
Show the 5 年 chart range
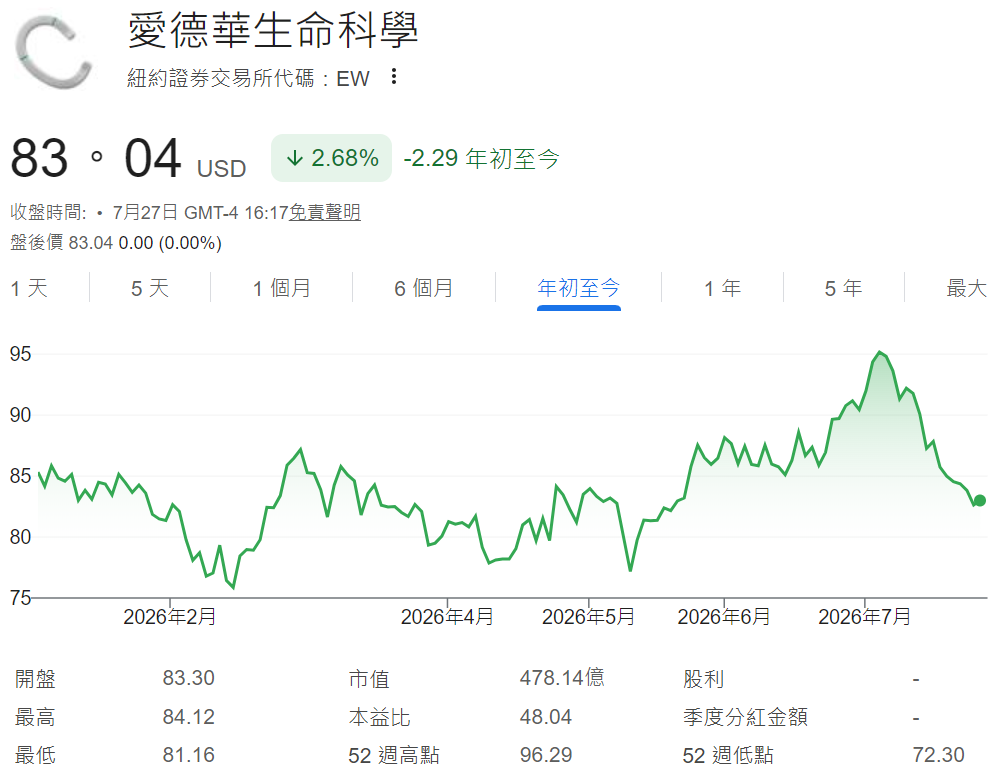(x=843, y=288)
